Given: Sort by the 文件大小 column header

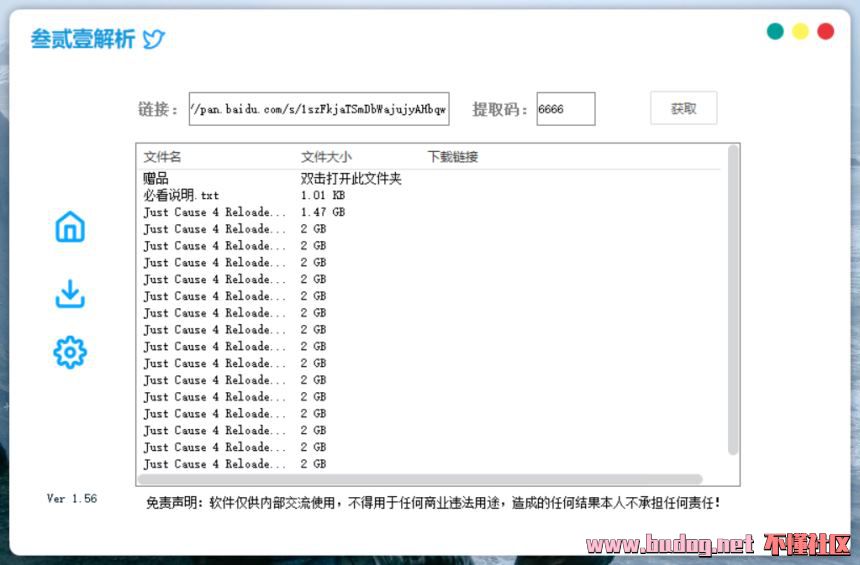Looking at the screenshot, I should pos(326,157).
